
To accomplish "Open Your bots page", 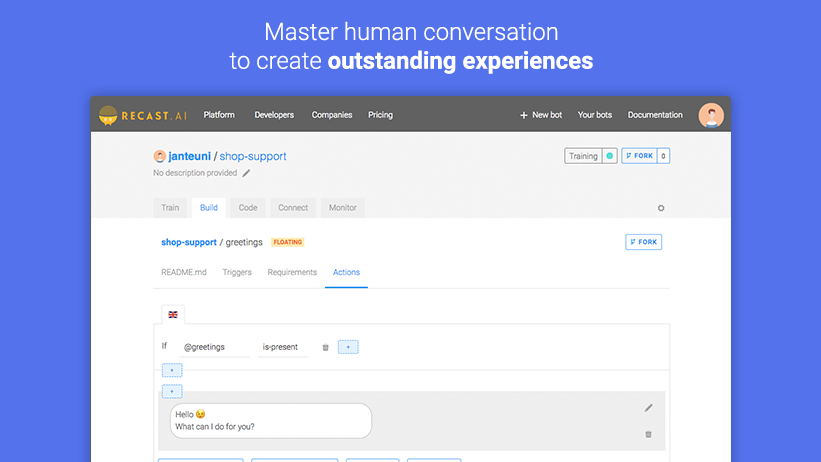I will click(595, 115).
